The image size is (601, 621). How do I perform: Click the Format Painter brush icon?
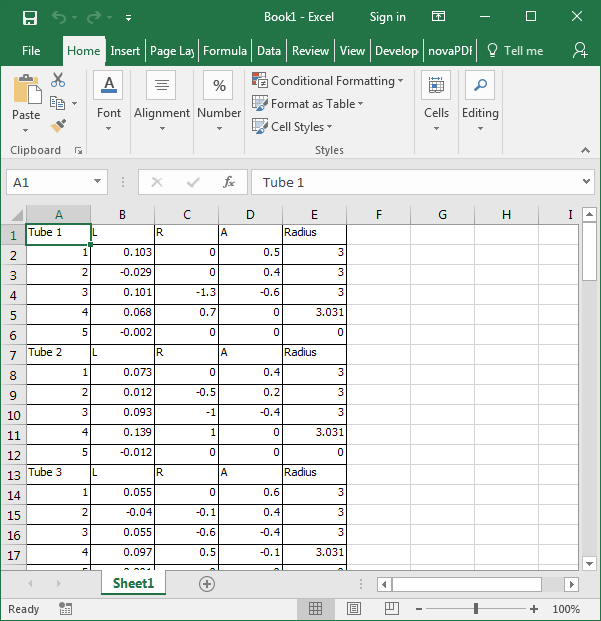tap(58, 125)
